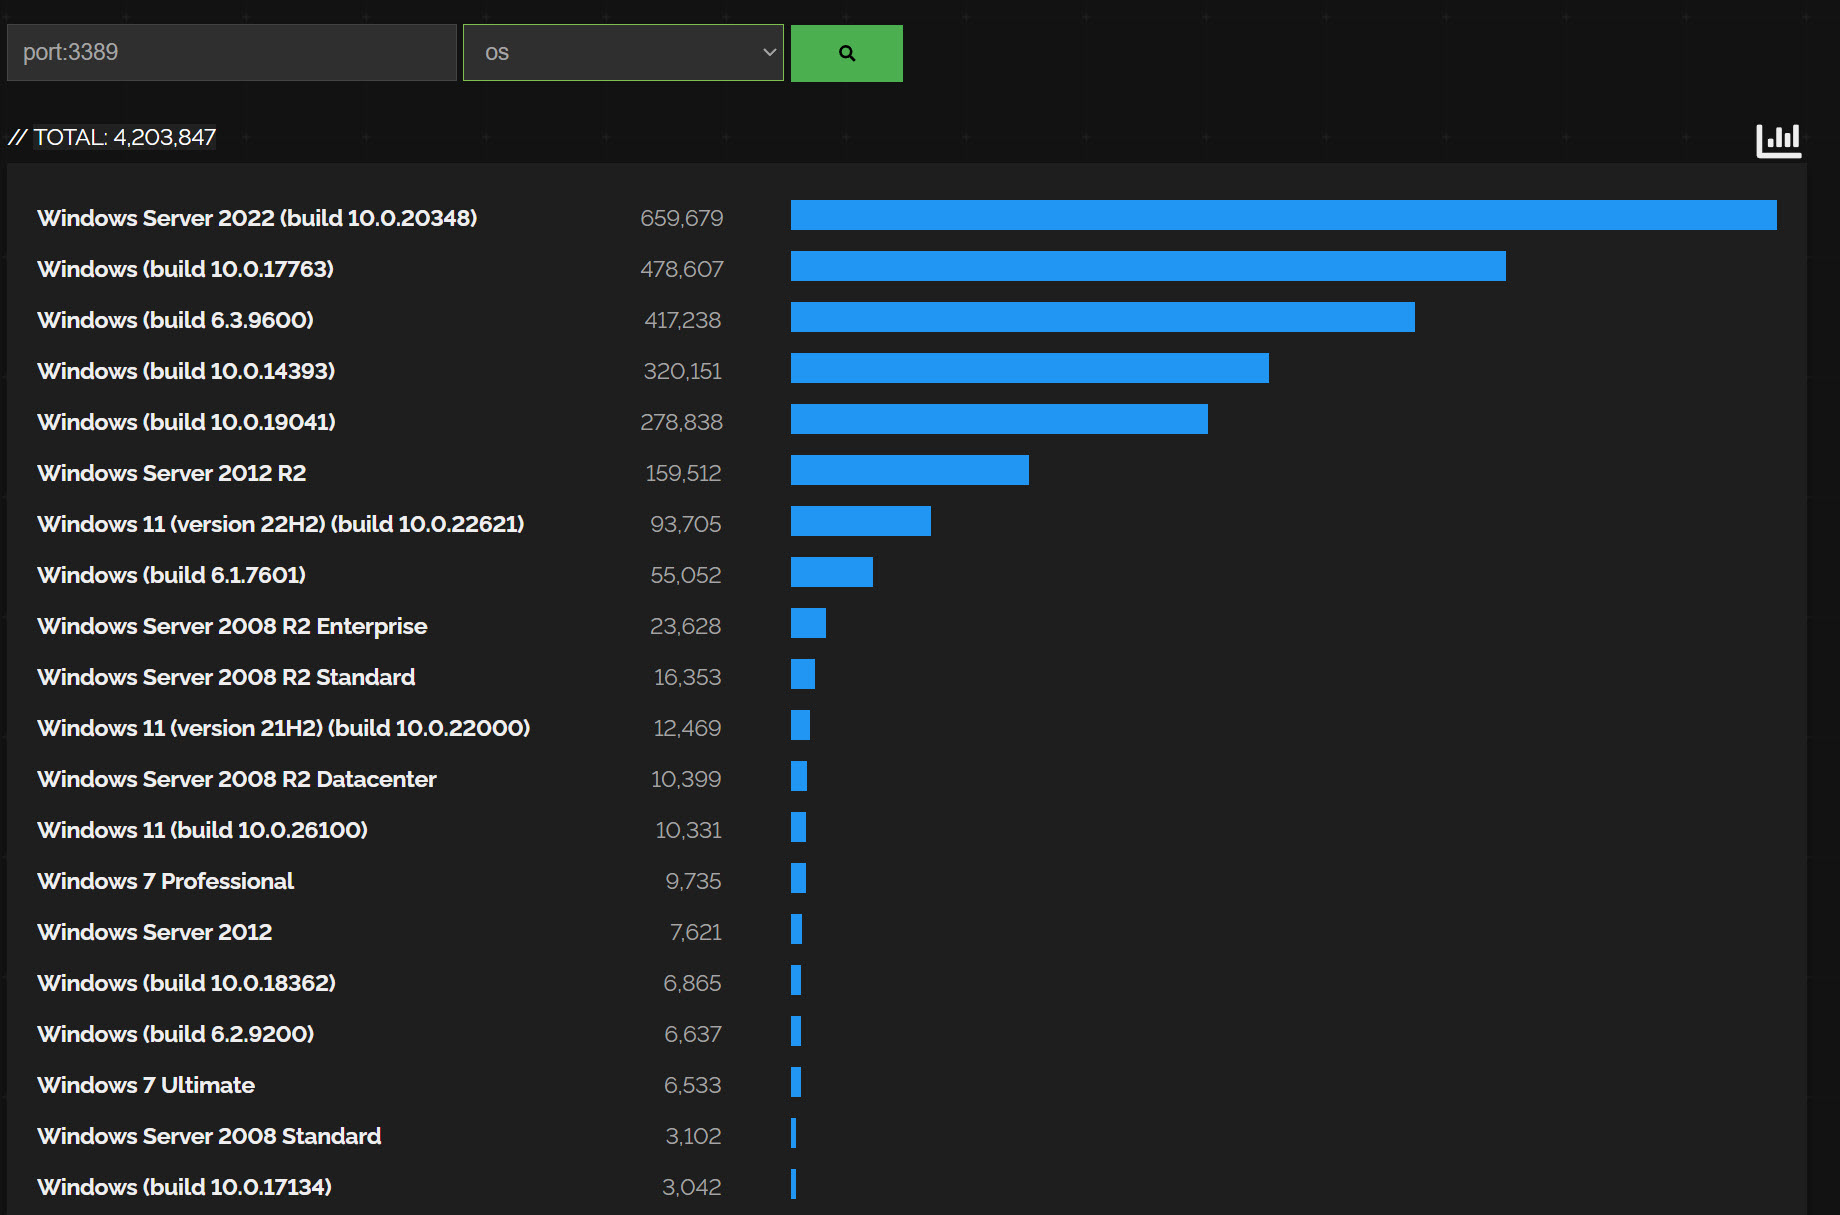Click the green search magnifier button

(846, 53)
